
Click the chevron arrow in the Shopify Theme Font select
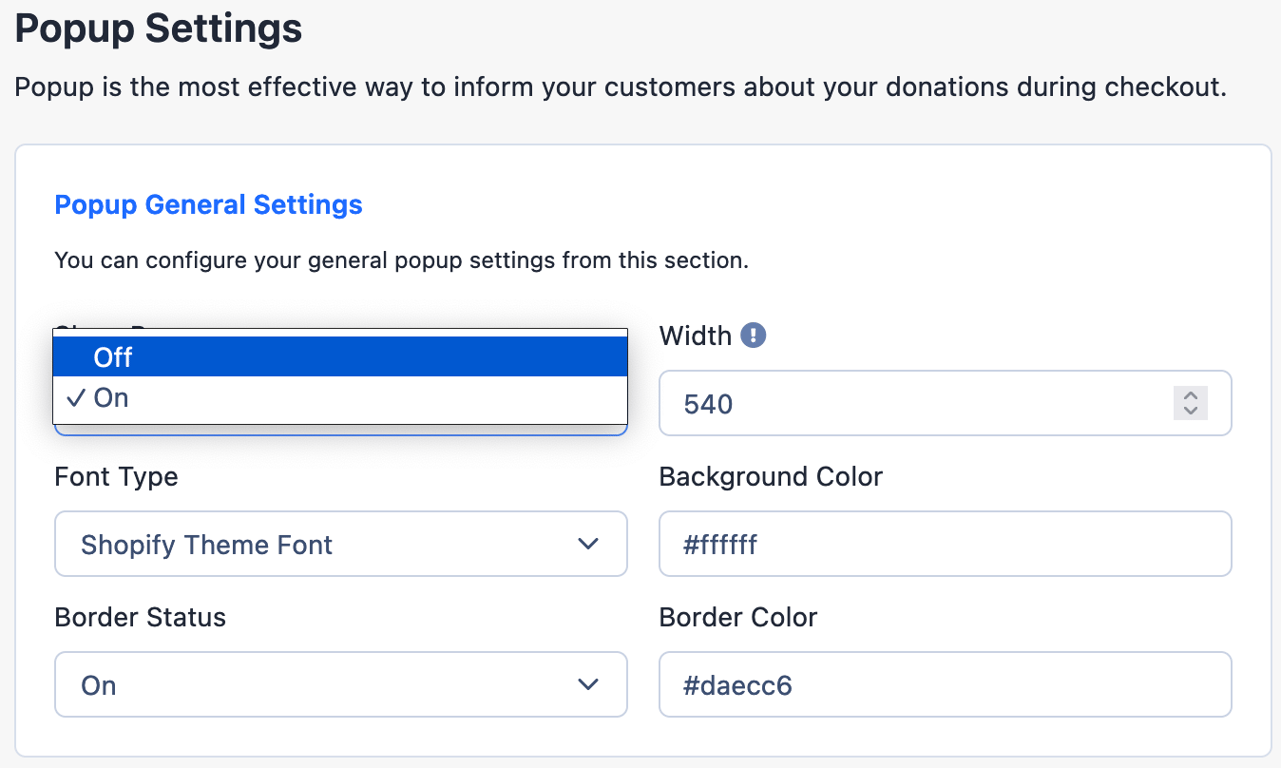pos(588,544)
